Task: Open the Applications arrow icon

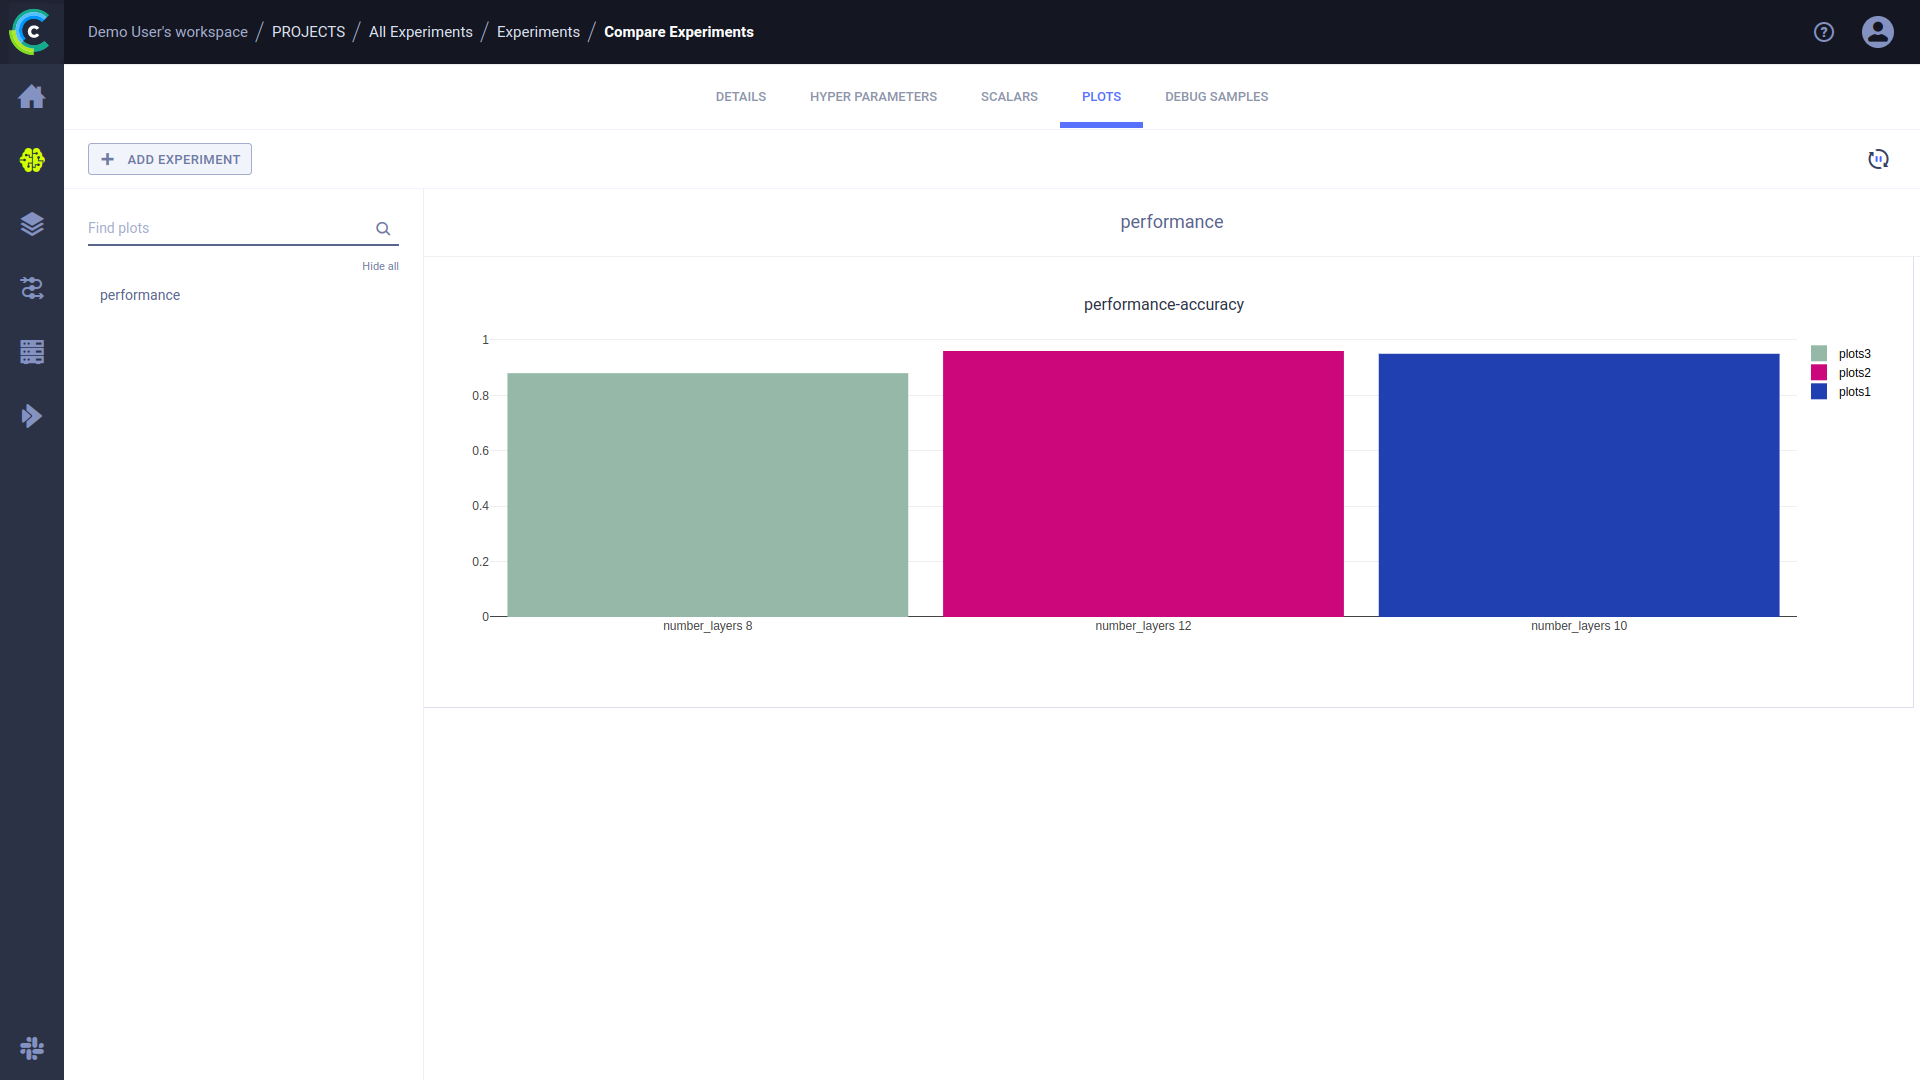Action: [32, 416]
